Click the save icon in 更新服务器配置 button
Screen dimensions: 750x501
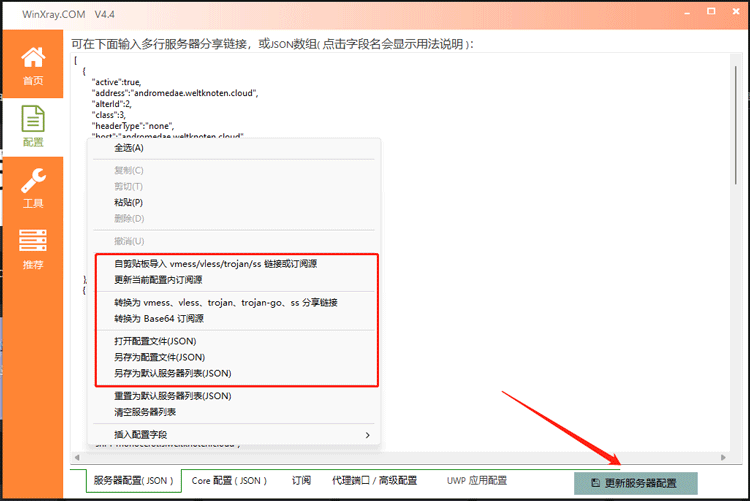(596, 483)
